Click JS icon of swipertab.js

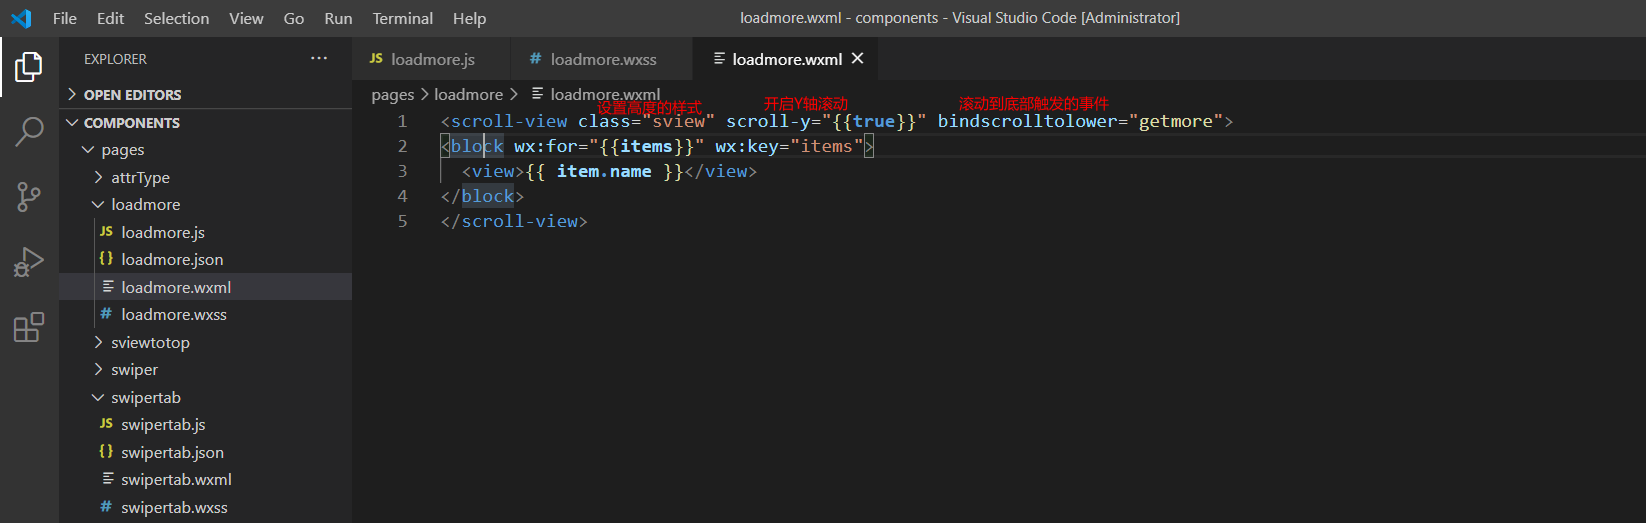[106, 424]
